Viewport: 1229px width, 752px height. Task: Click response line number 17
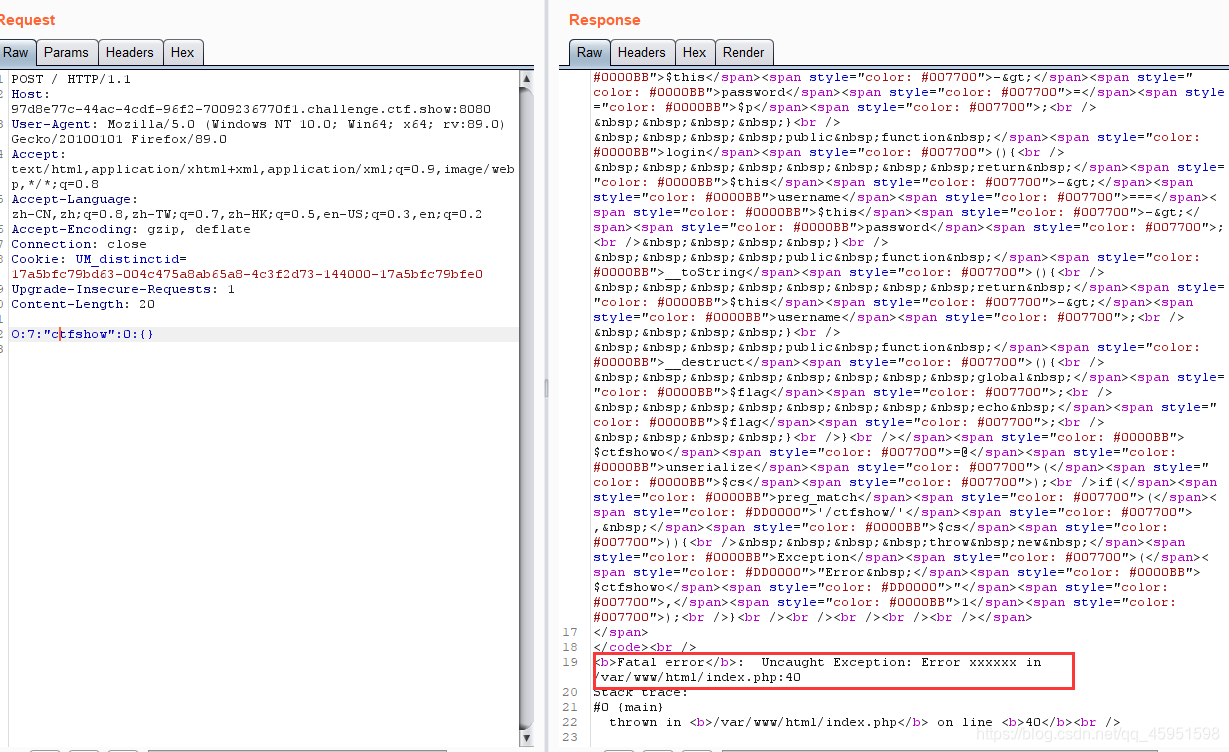coord(570,632)
